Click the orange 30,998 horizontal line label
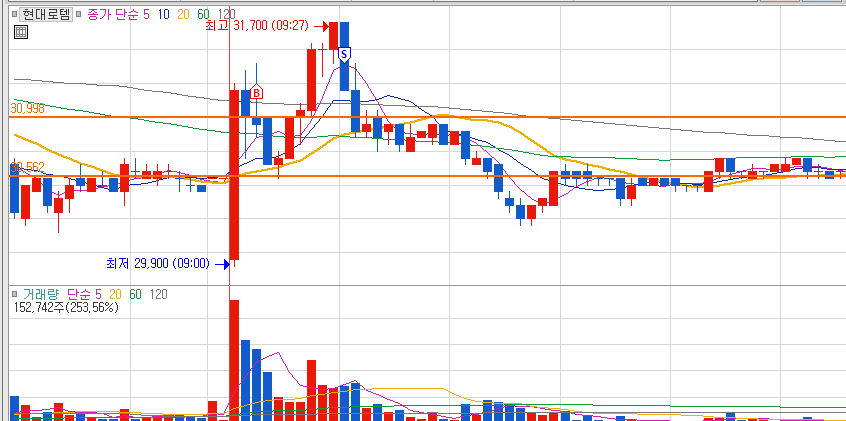The height and width of the screenshot is (421, 846). pyautogui.click(x=28, y=109)
